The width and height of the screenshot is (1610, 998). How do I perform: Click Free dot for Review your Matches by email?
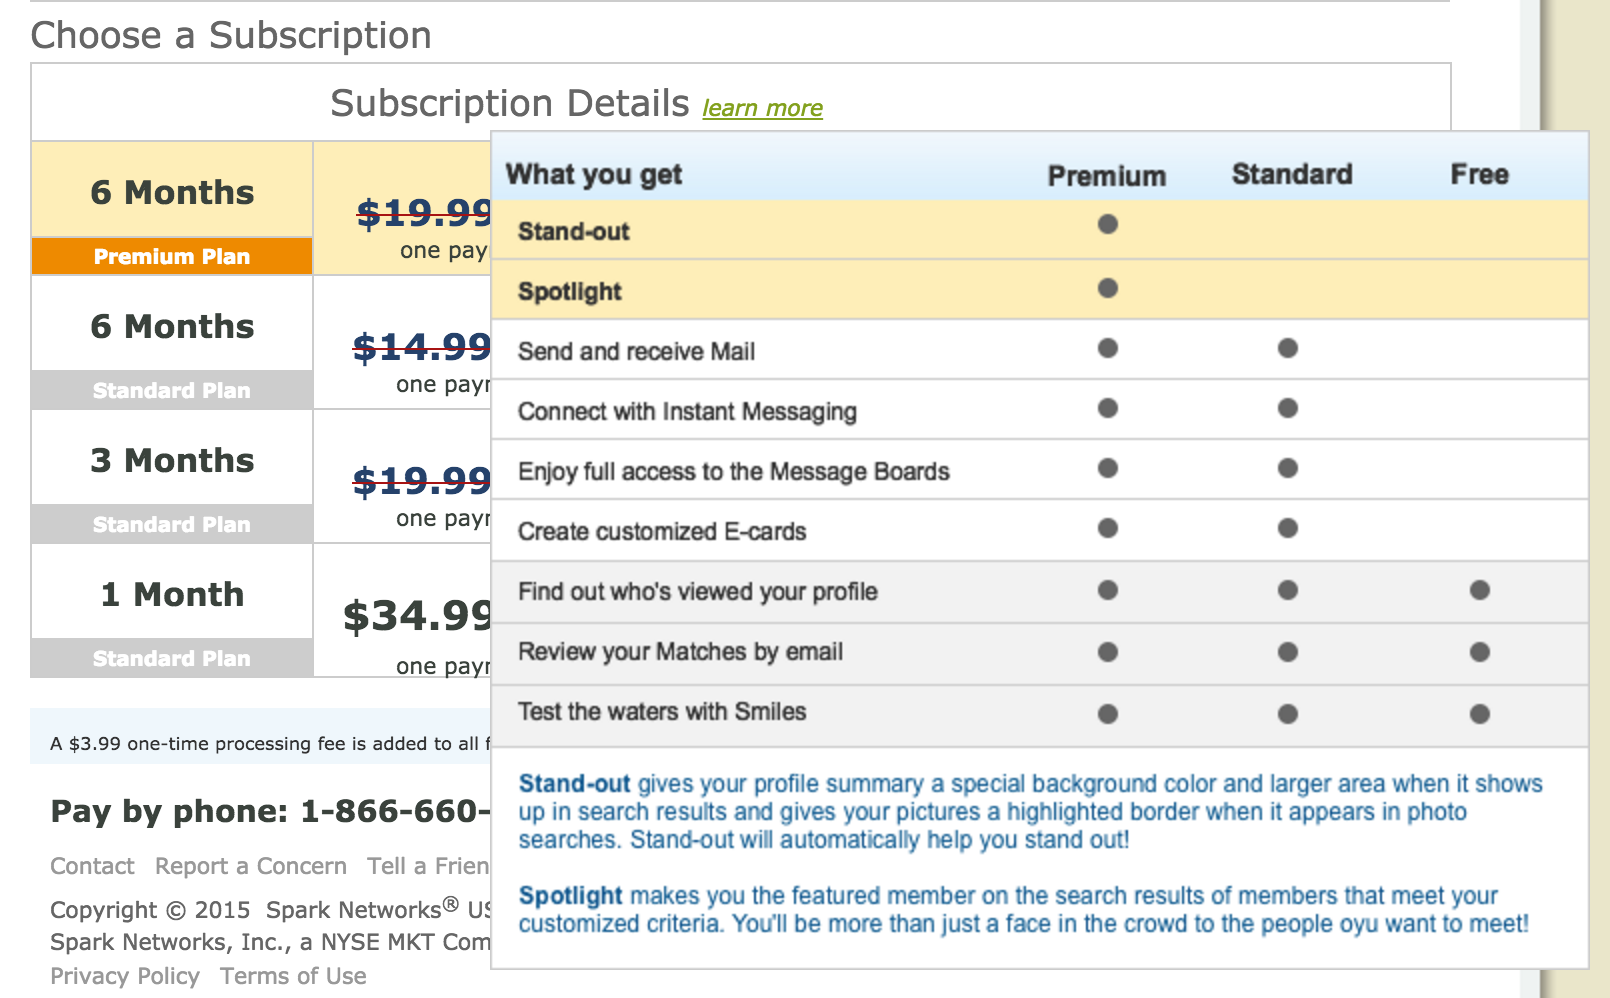1480,652
